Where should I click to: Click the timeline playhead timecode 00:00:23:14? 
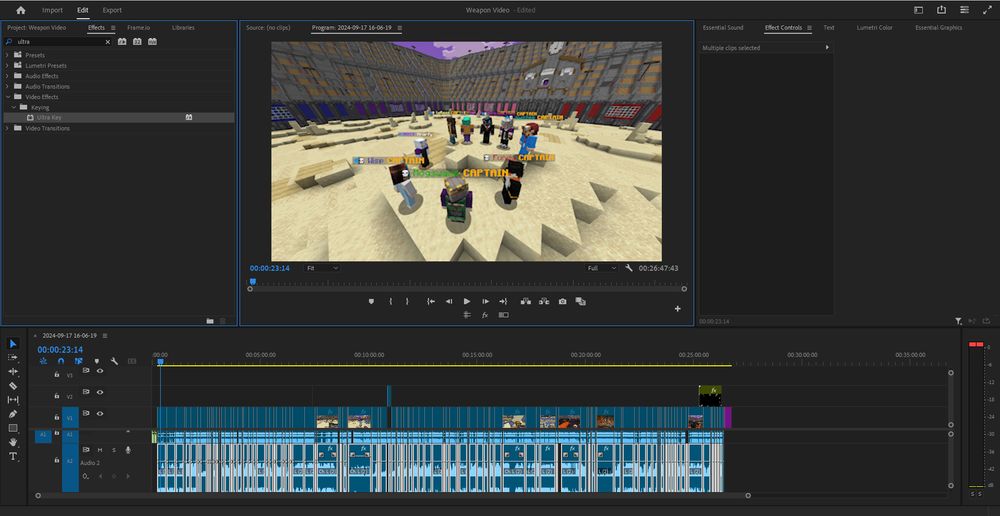pos(60,350)
